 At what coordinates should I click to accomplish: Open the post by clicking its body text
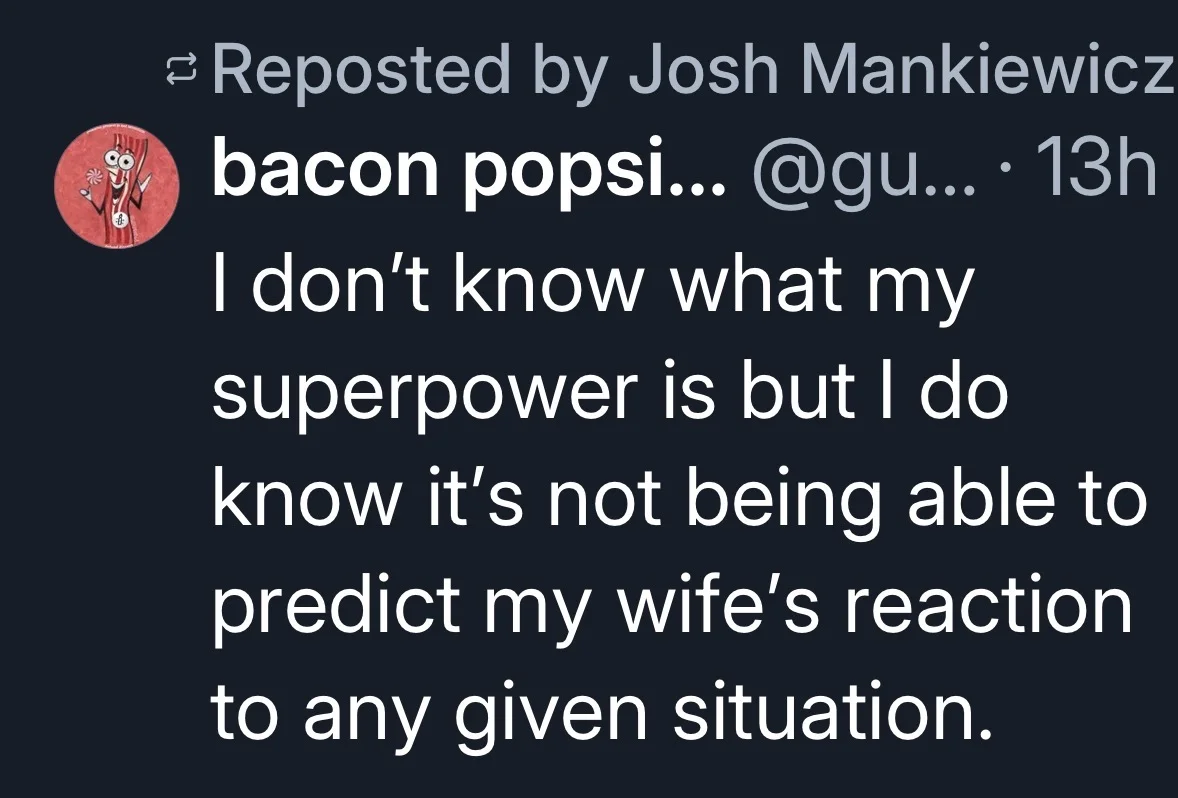pyautogui.click(x=678, y=498)
